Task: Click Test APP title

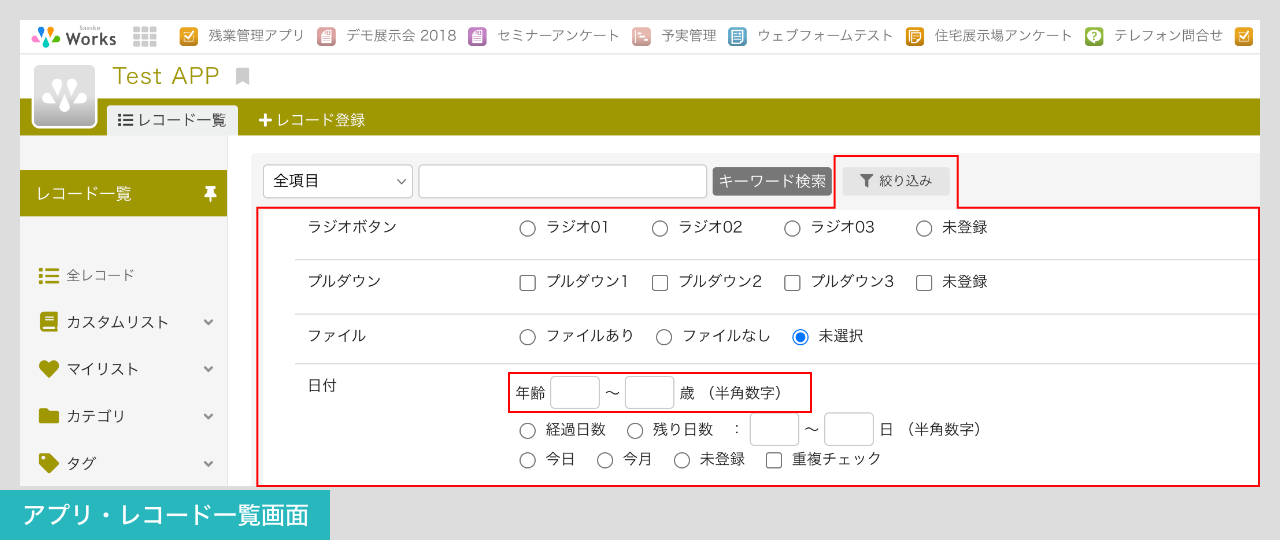Action: [166, 76]
